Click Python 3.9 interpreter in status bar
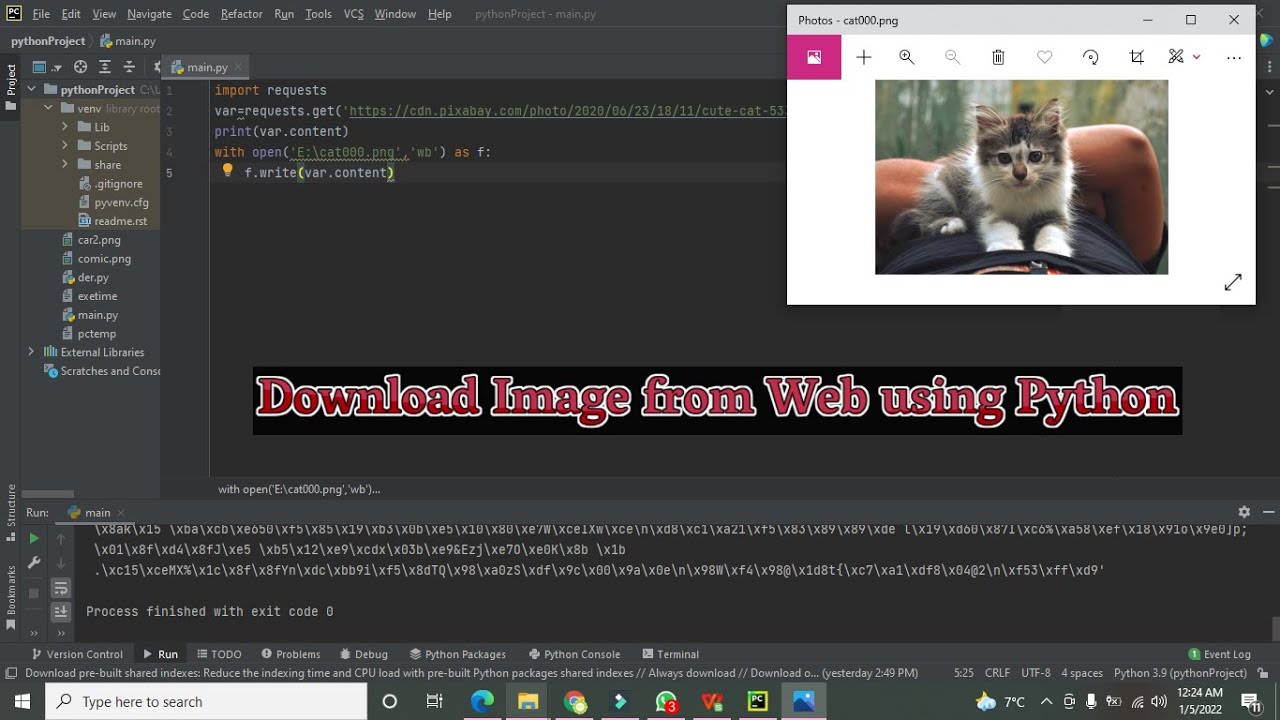This screenshot has height=720, width=1280. pyautogui.click(x=1180, y=673)
